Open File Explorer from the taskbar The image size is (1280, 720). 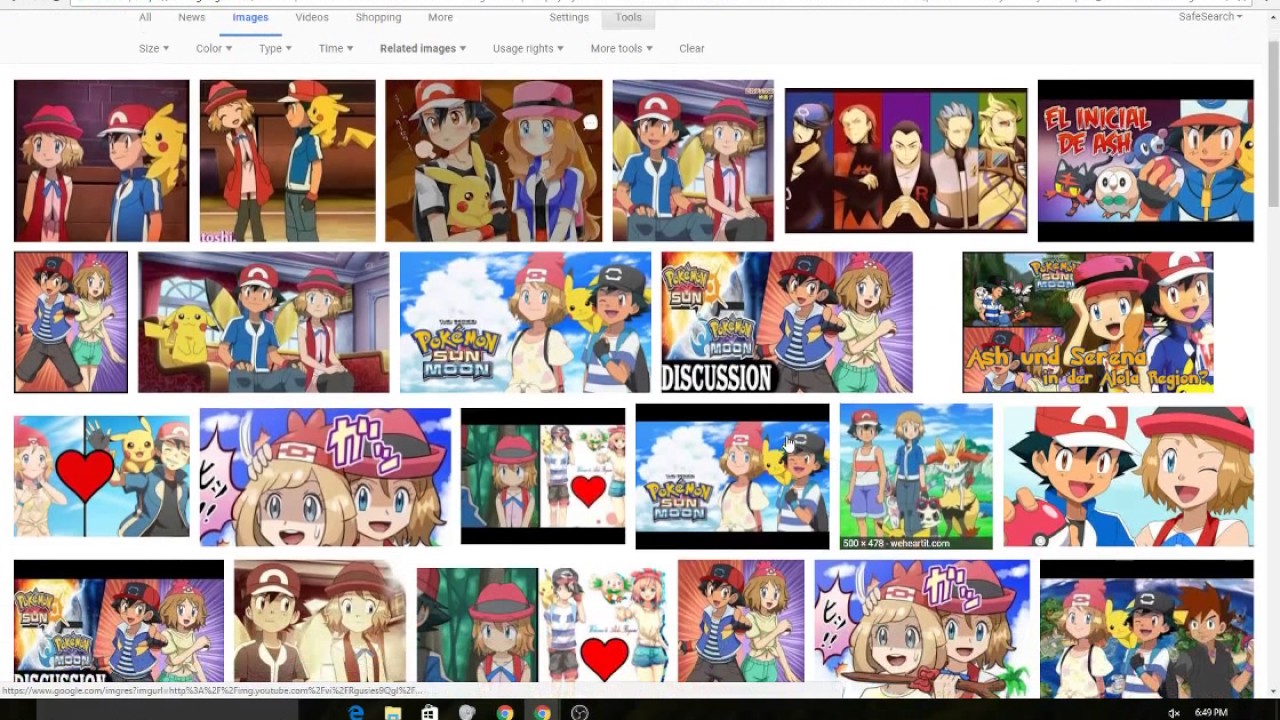pos(393,712)
